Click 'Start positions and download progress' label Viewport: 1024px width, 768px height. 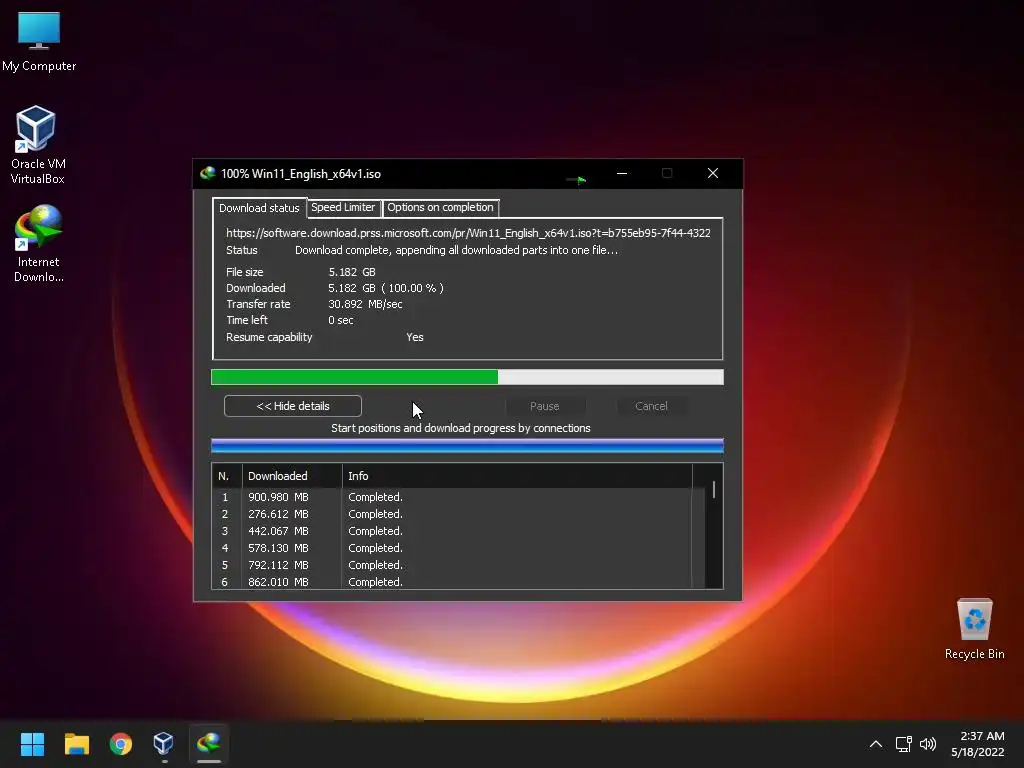pos(460,428)
